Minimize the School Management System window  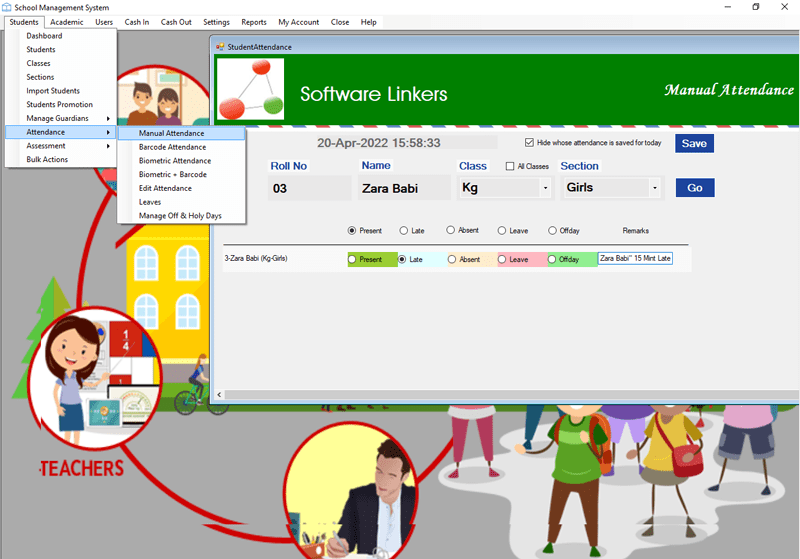tap(728, 7)
